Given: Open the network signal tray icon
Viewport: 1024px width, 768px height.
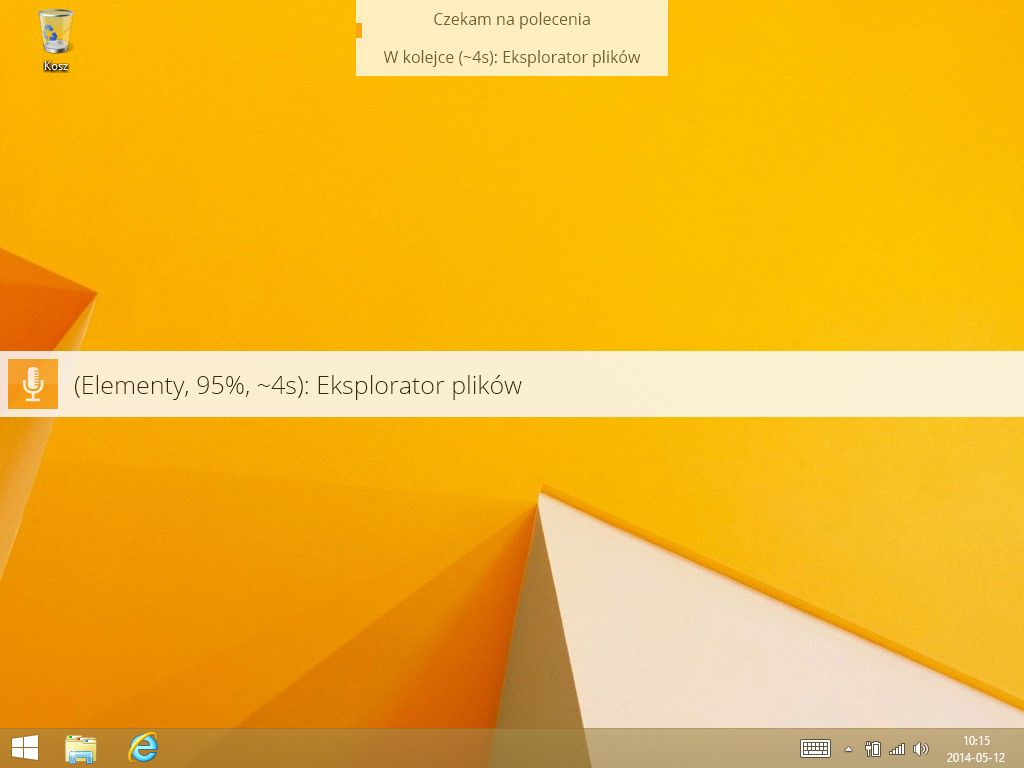Looking at the screenshot, I should pyautogui.click(x=897, y=749).
